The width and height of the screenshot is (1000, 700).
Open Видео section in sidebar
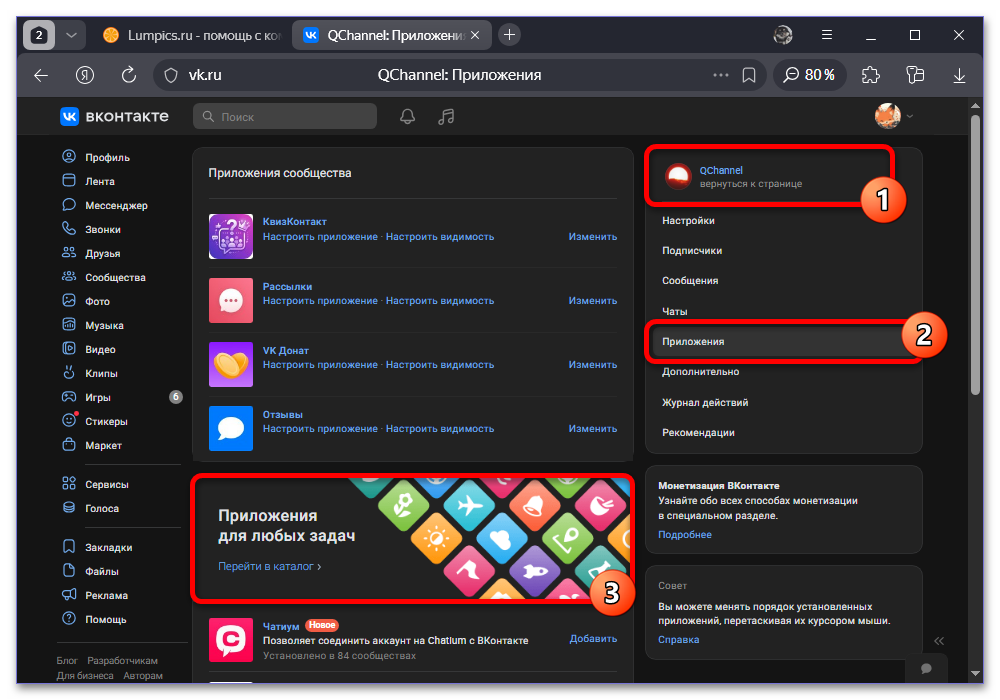coord(89,349)
